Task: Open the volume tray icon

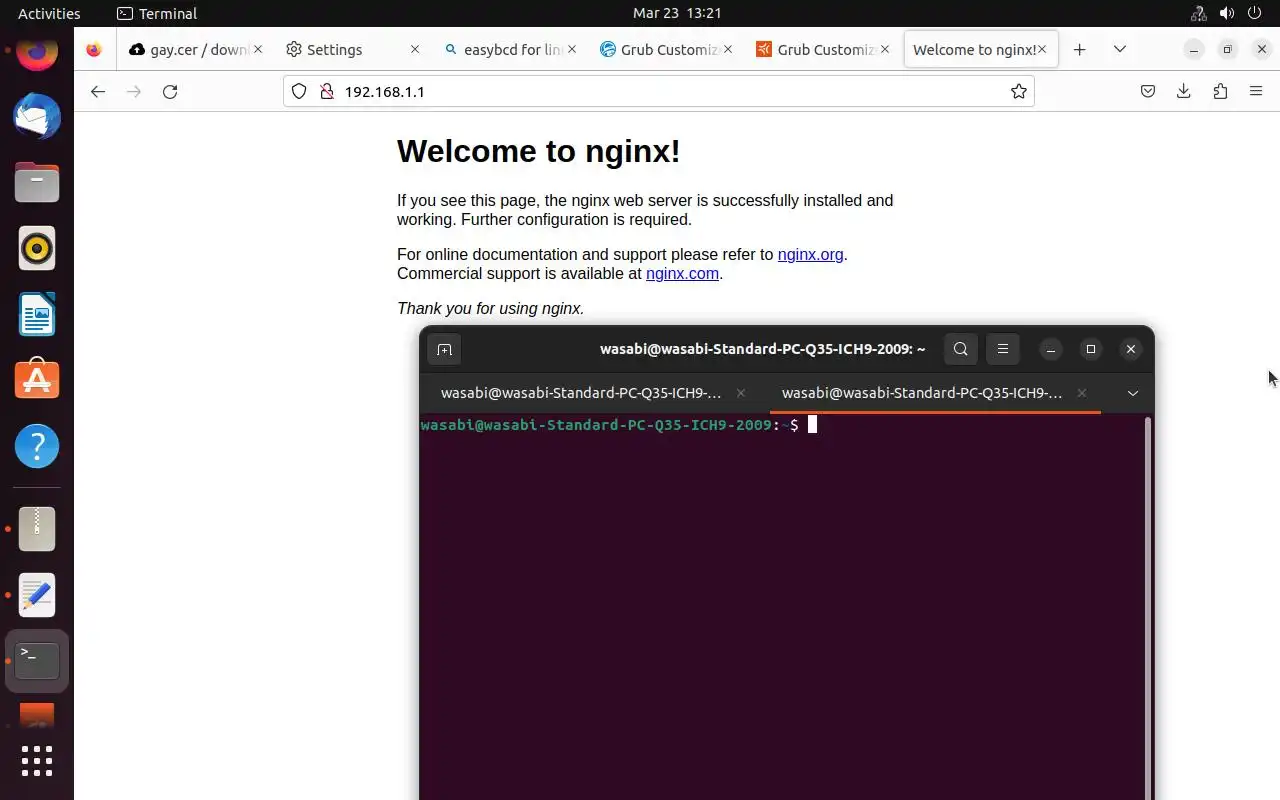Action: pyautogui.click(x=1227, y=13)
